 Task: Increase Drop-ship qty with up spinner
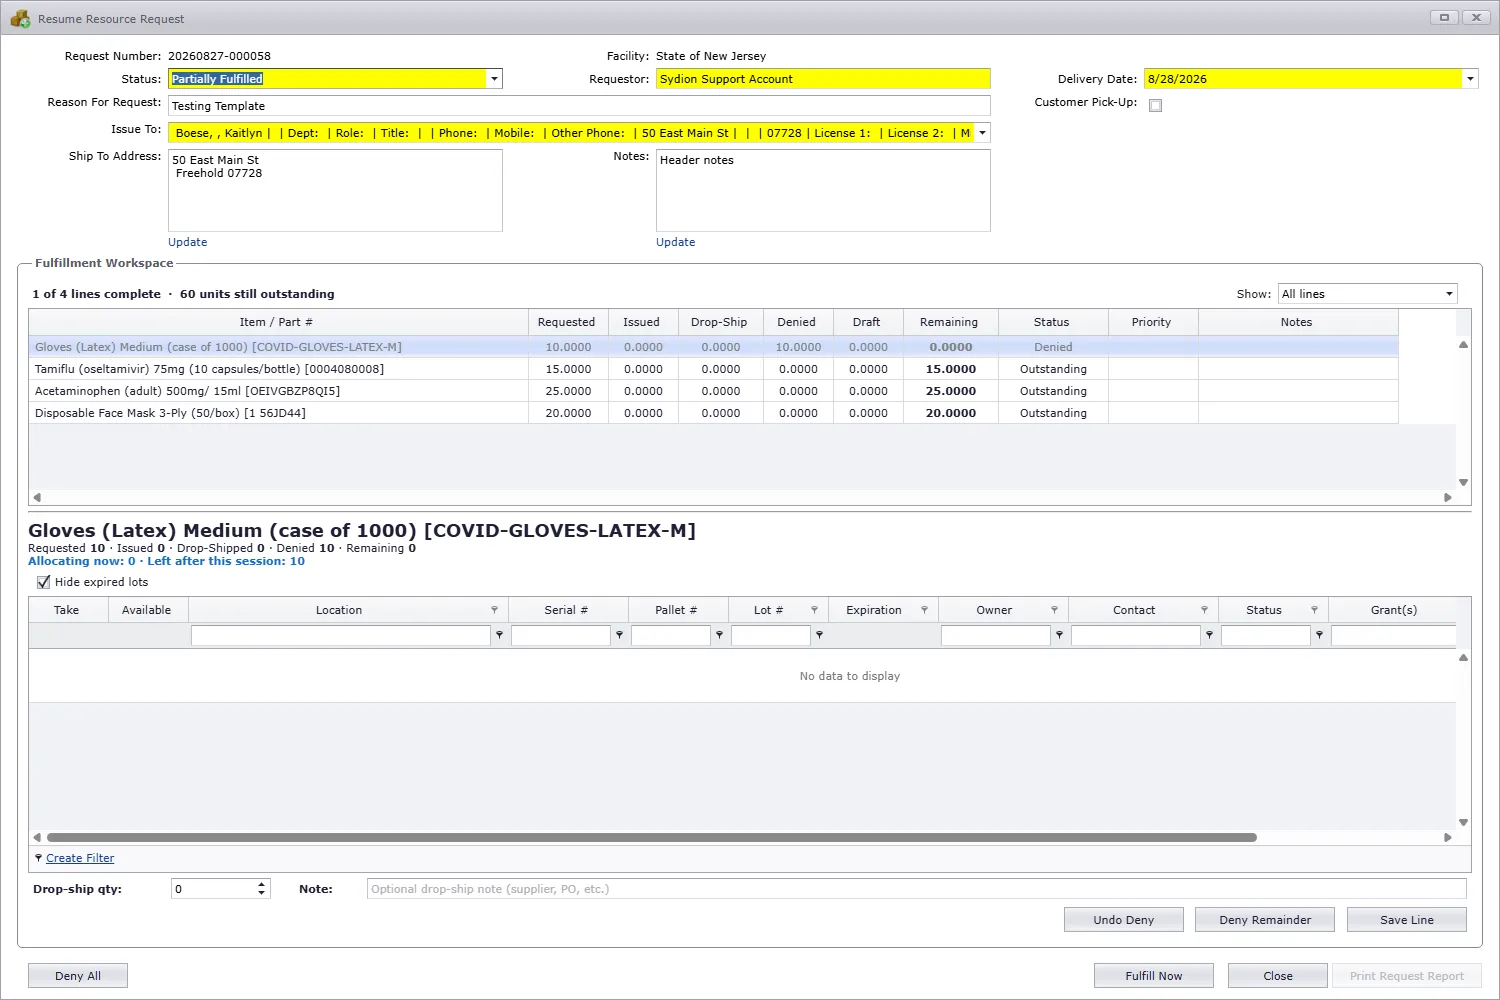point(262,884)
